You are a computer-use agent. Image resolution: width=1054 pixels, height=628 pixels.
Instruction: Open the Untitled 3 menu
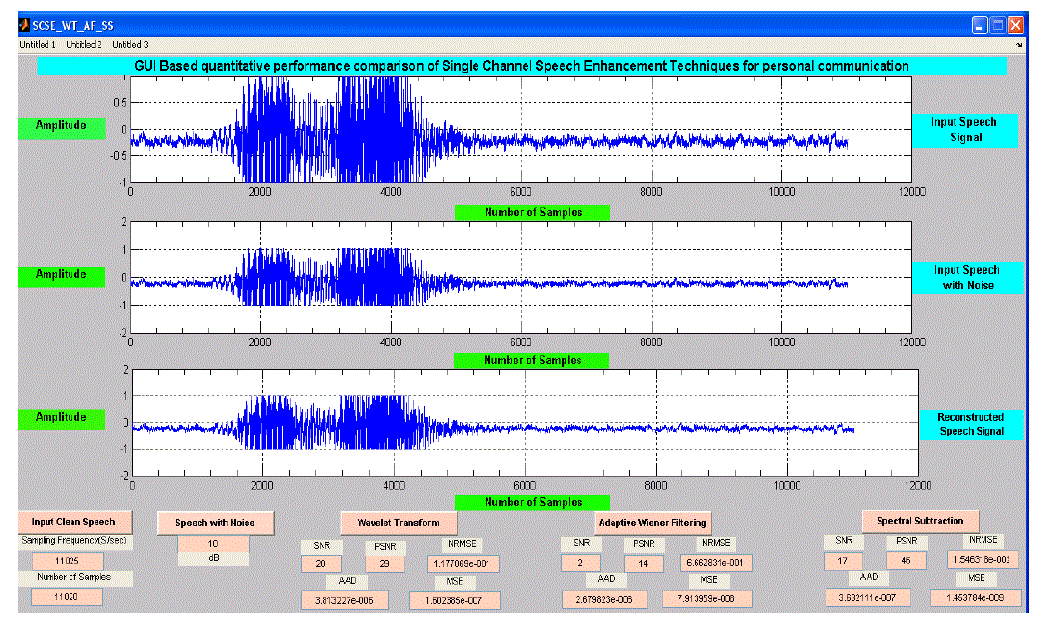[130, 45]
